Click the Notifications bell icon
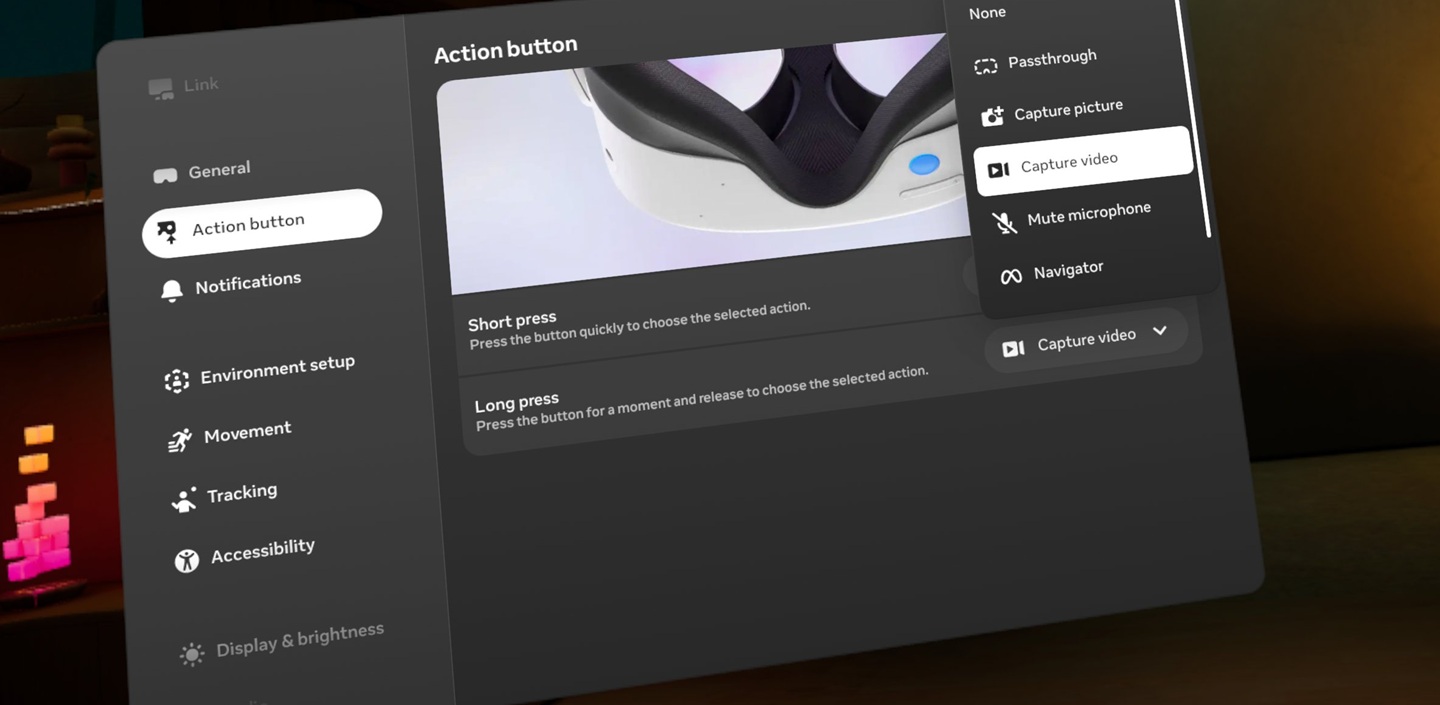 (x=172, y=290)
